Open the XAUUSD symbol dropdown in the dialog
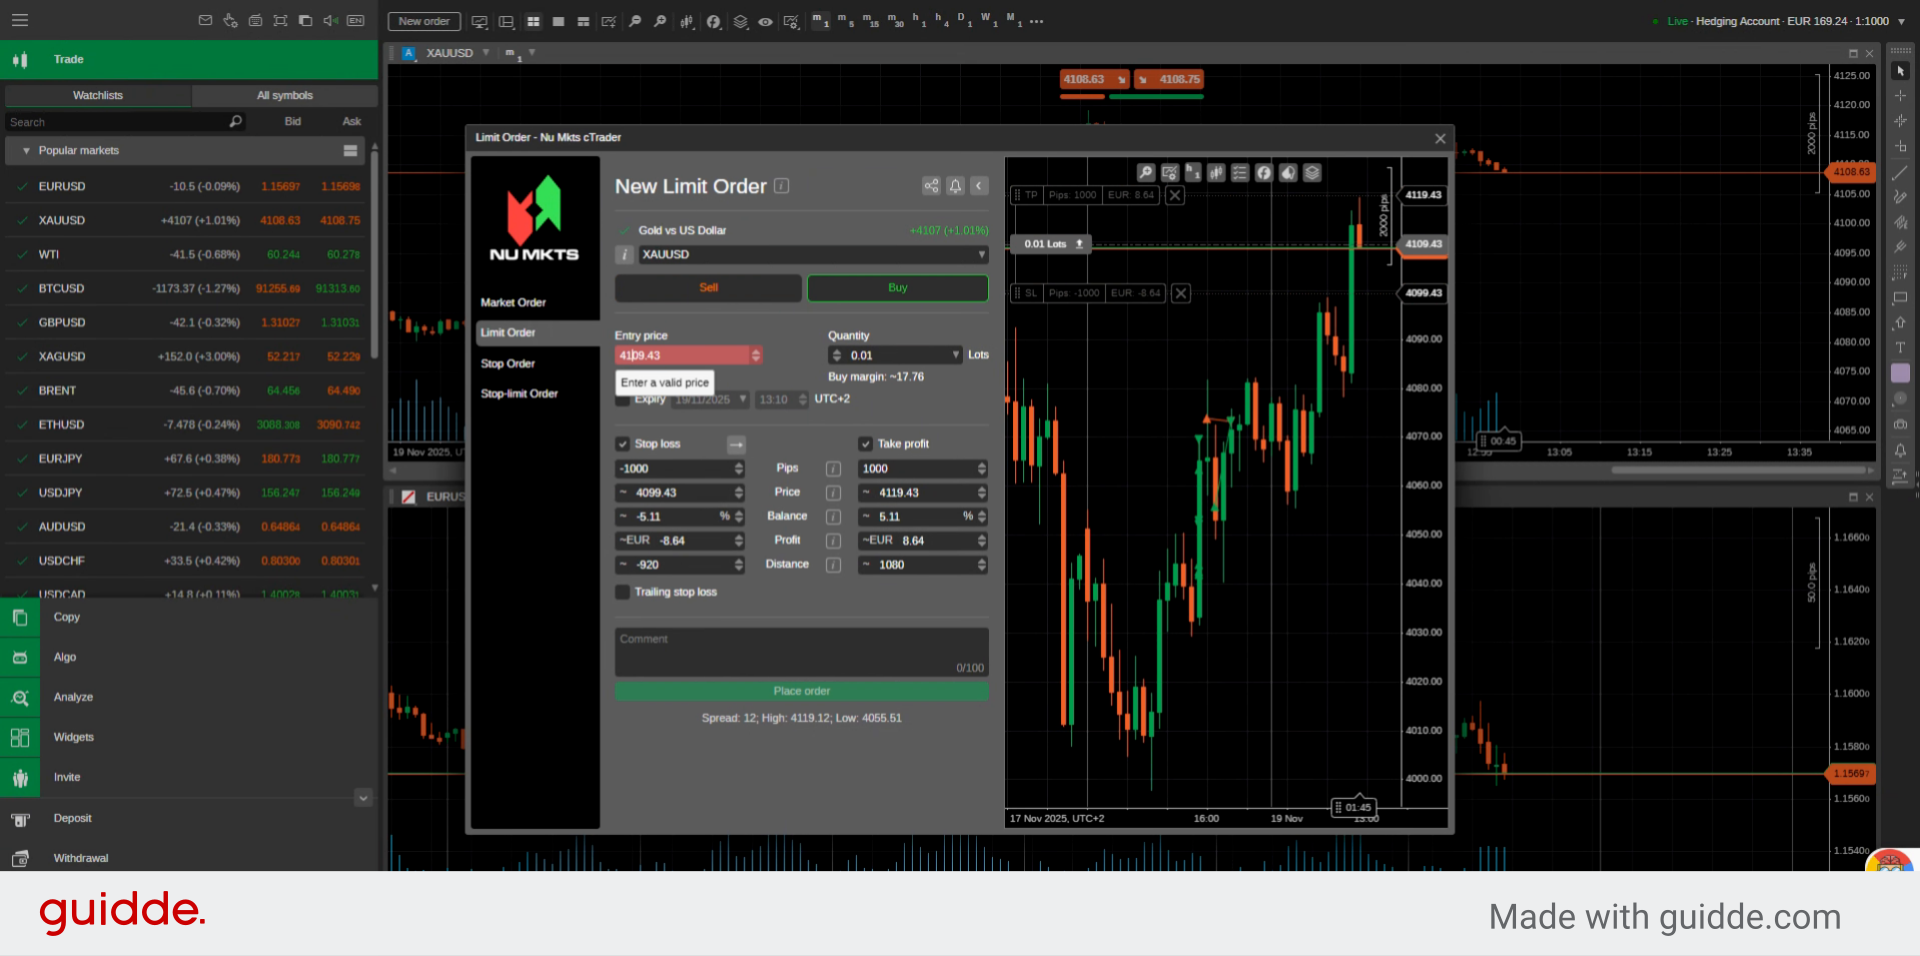 pyautogui.click(x=981, y=255)
